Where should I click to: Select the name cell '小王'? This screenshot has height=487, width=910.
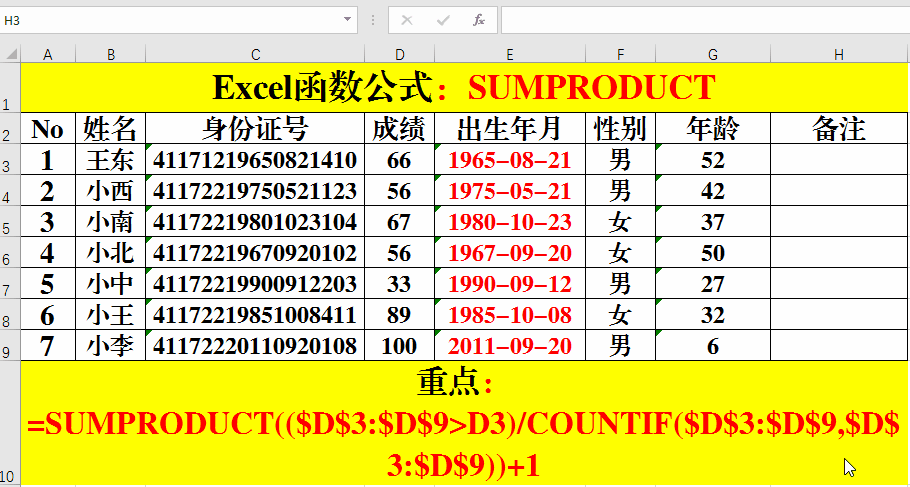[x=110, y=314]
